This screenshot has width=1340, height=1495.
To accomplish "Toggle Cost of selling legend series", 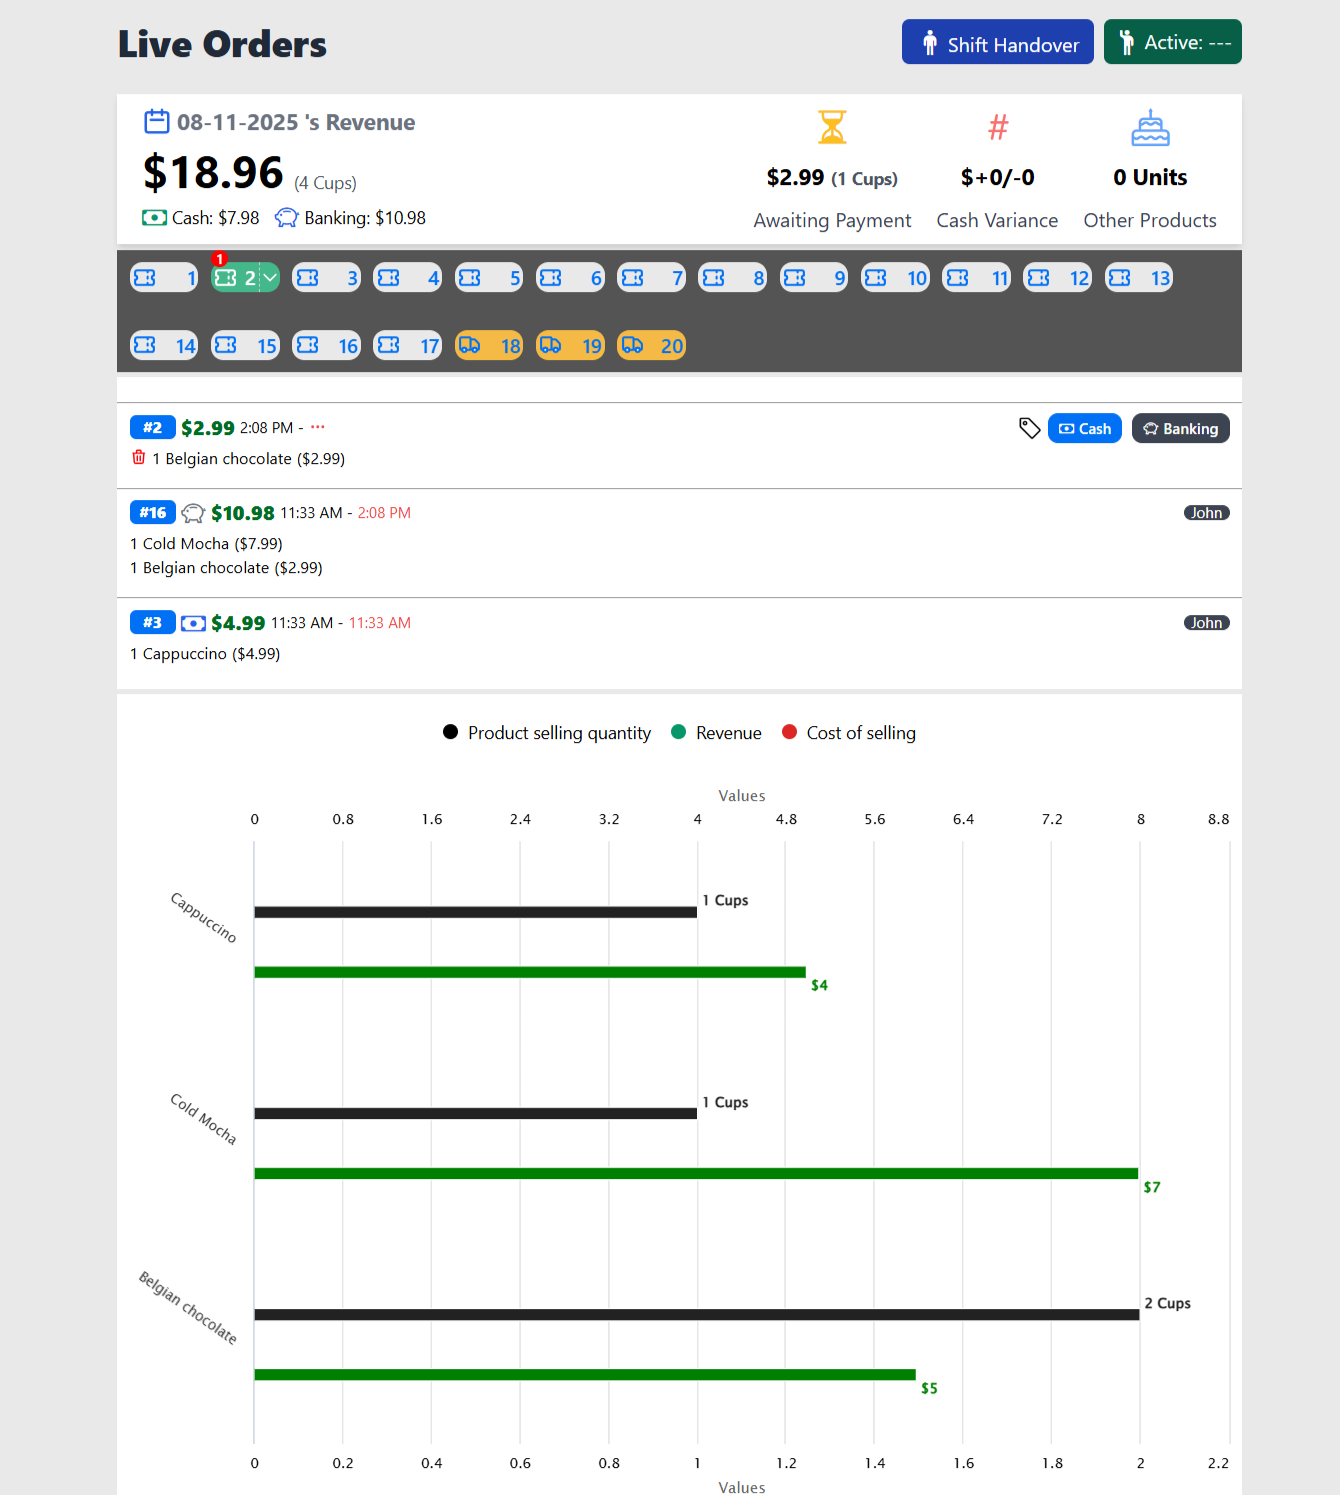I will pyautogui.click(x=849, y=733).
